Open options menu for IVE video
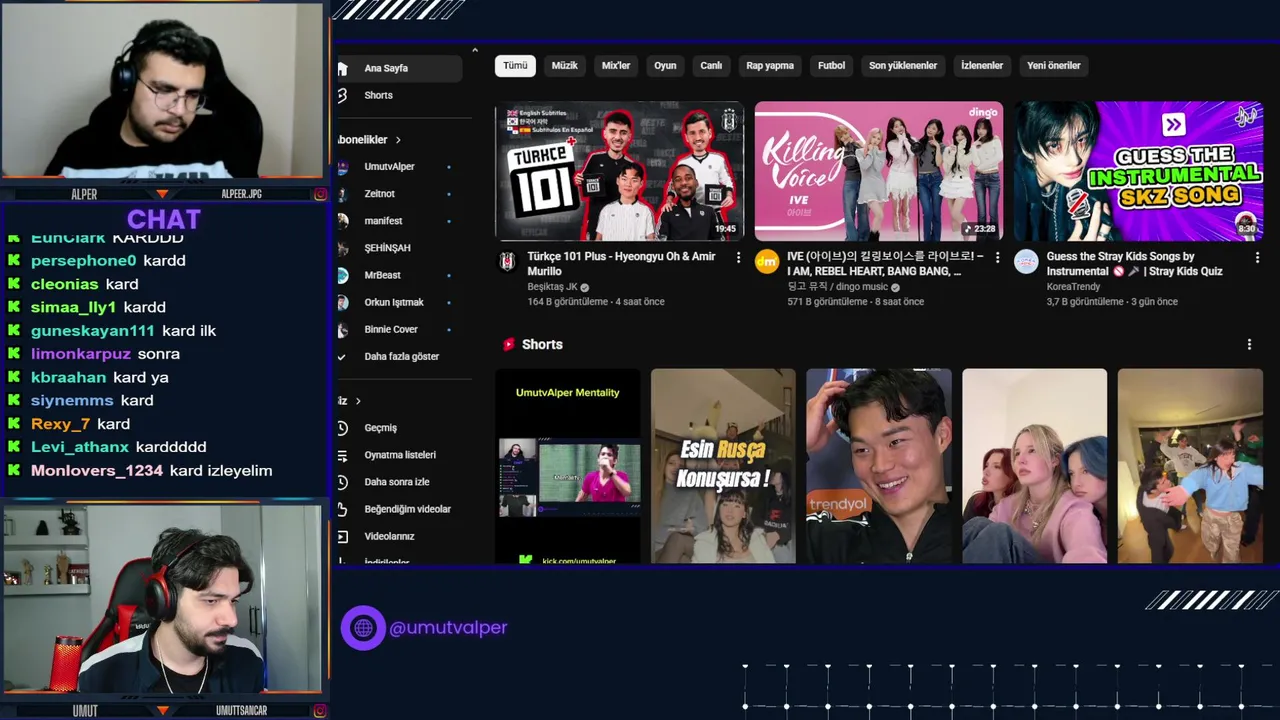Image resolution: width=1280 pixels, height=720 pixels. click(x=998, y=258)
